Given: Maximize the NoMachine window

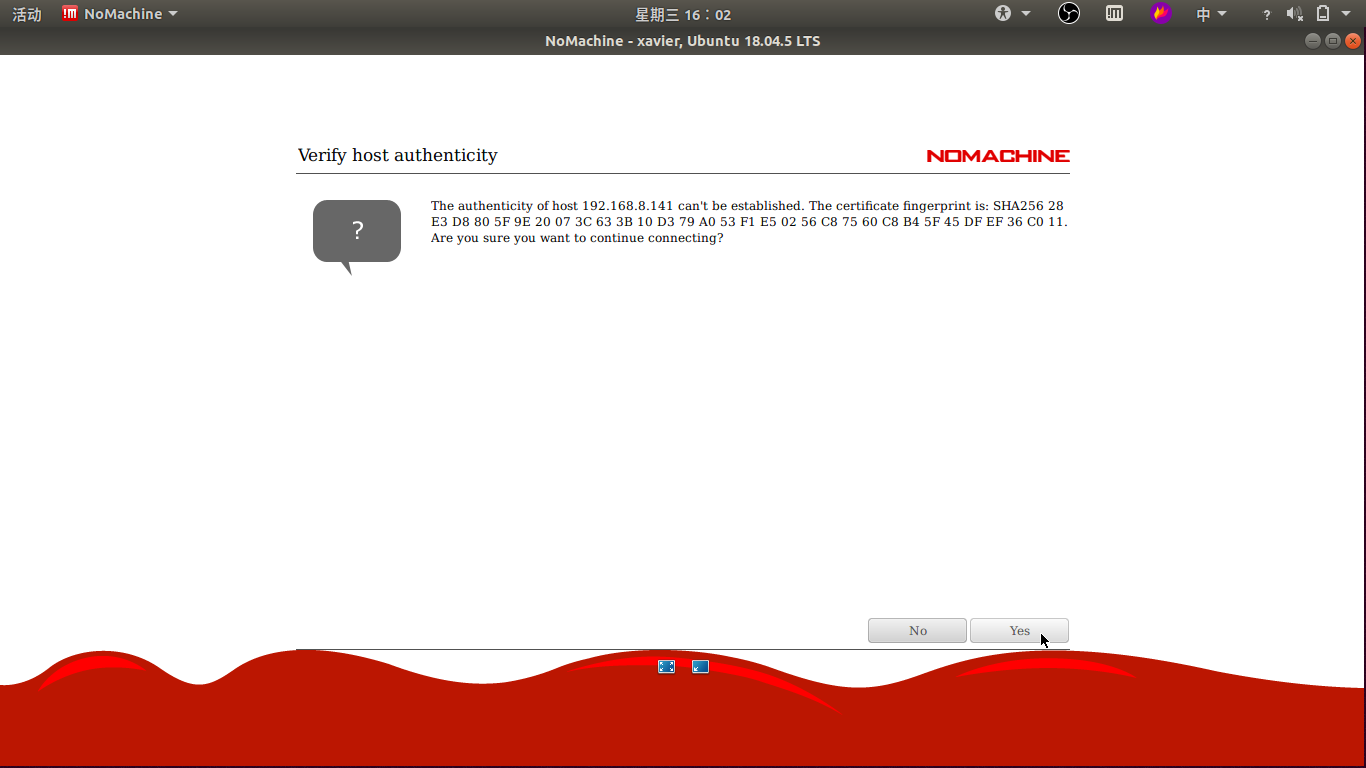Looking at the screenshot, I should 1333,41.
